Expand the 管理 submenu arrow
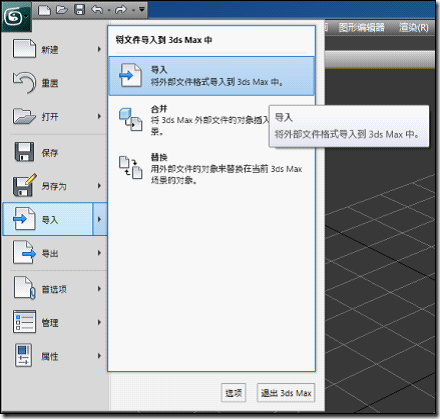Viewport: 440px width, 419px height. (x=99, y=322)
